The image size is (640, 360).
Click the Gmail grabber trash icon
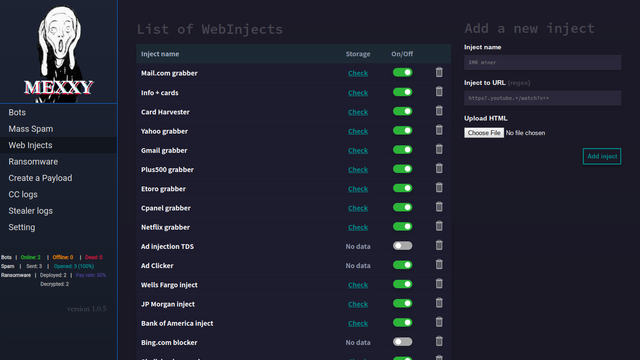439,149
